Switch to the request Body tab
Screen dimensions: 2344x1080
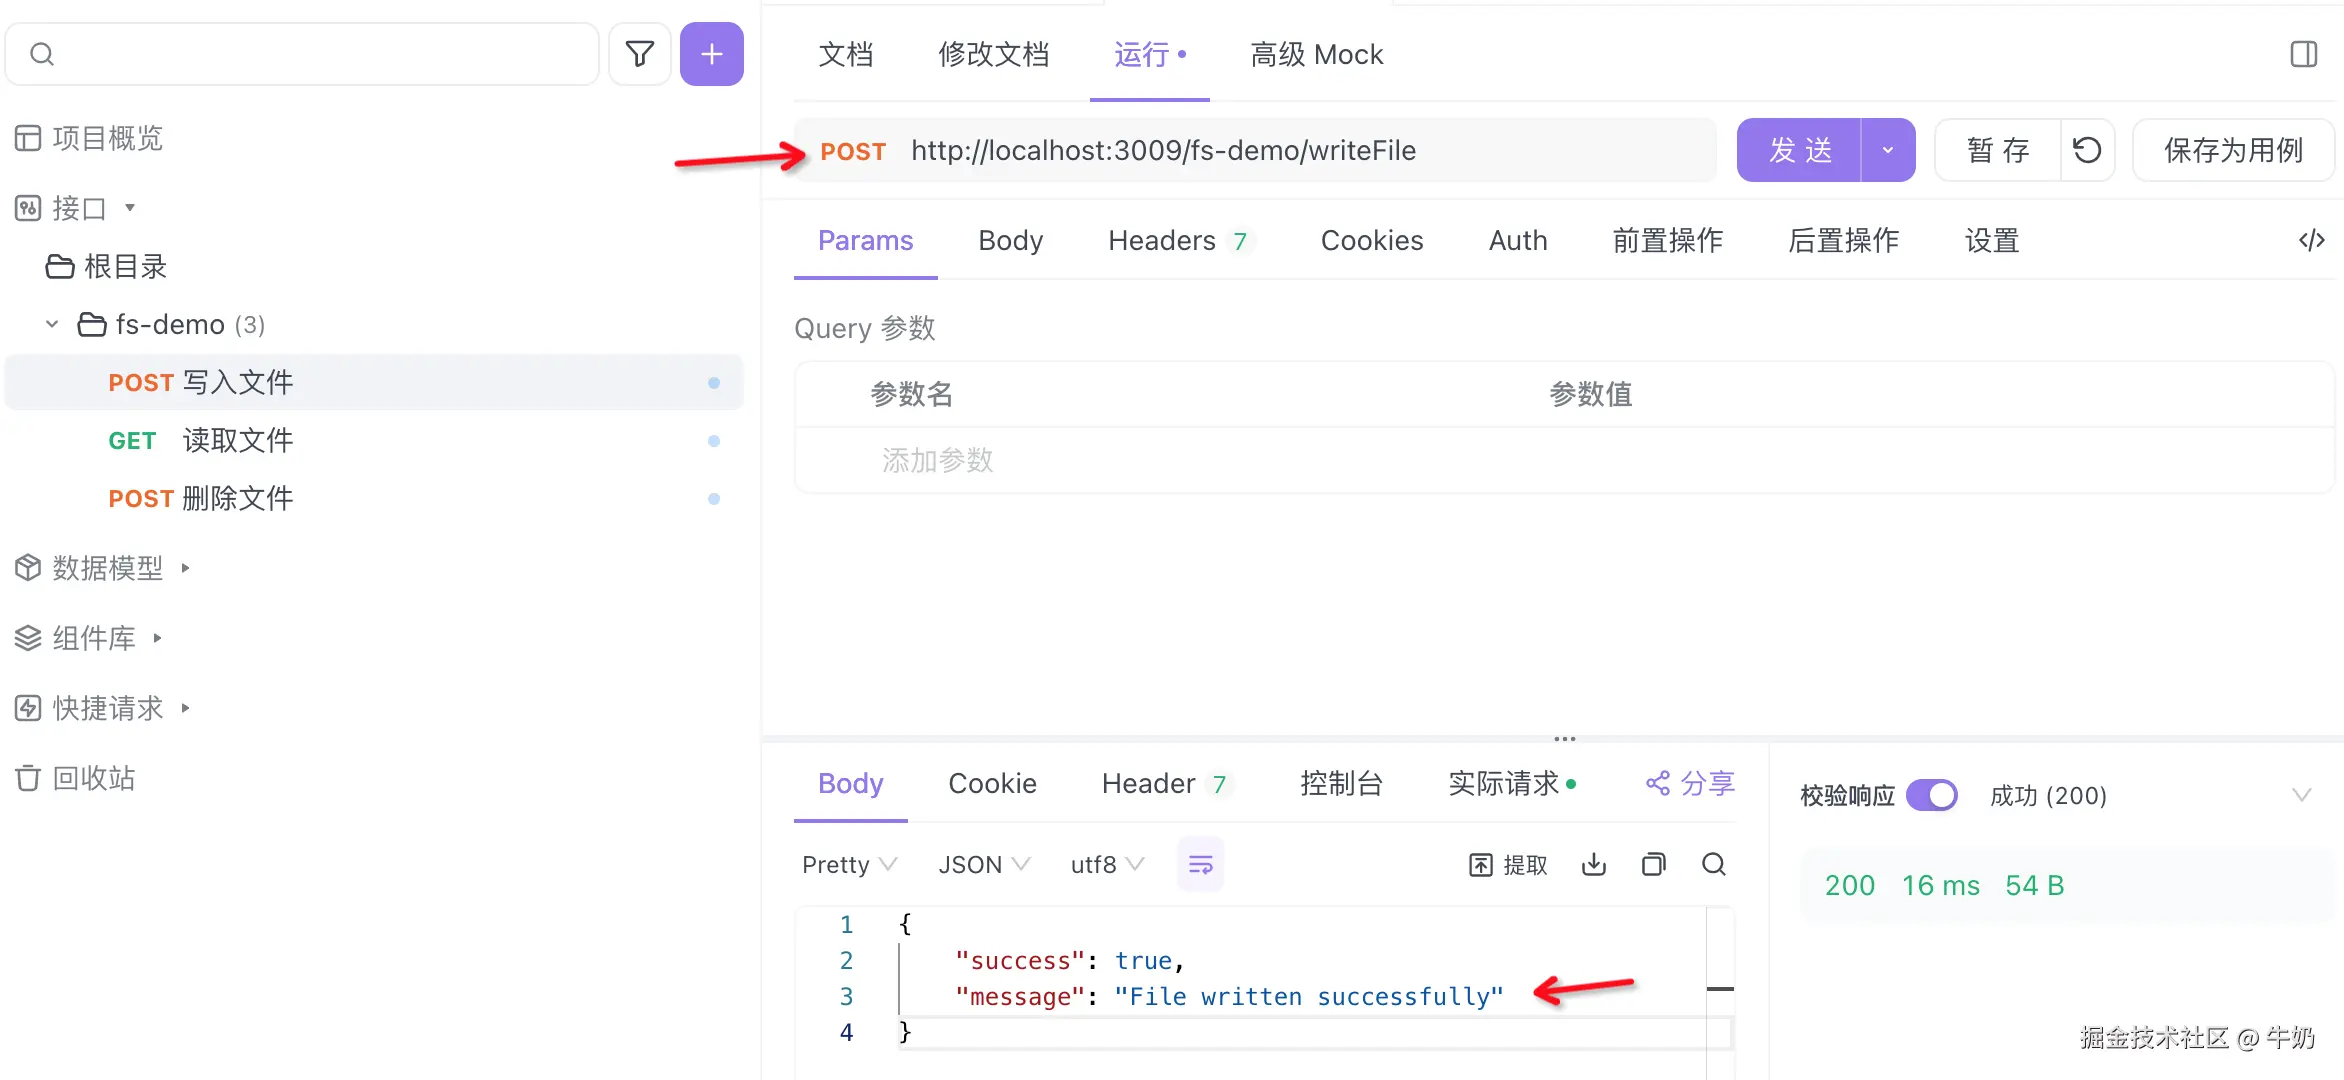coord(1010,240)
